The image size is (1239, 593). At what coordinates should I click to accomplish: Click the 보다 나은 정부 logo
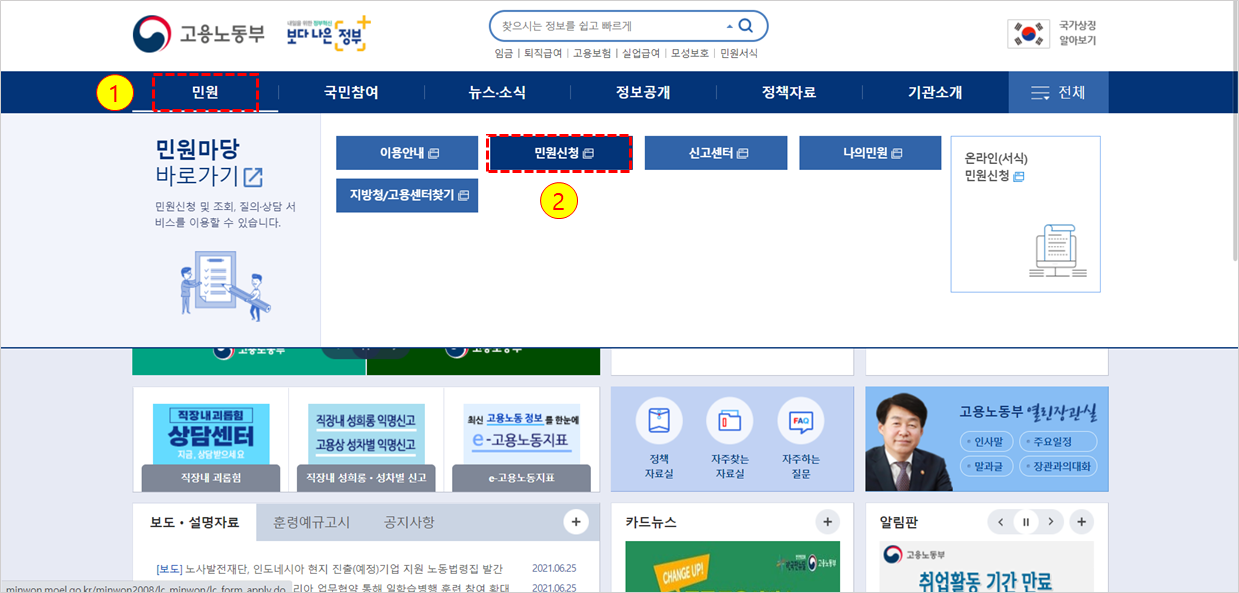328,33
